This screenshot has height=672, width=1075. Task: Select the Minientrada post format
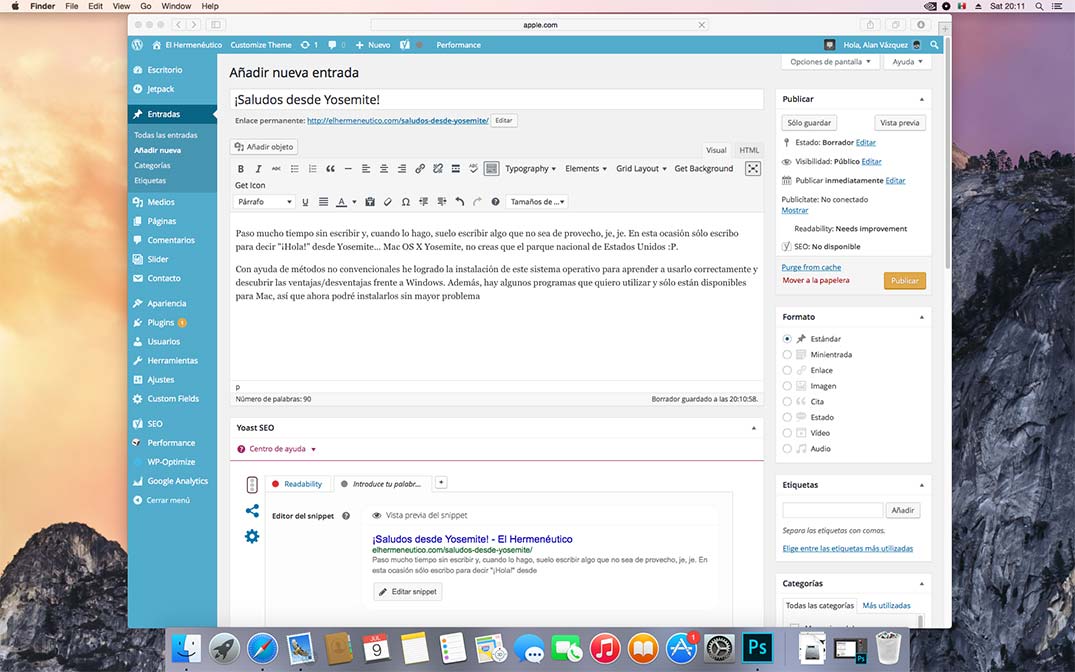click(787, 355)
